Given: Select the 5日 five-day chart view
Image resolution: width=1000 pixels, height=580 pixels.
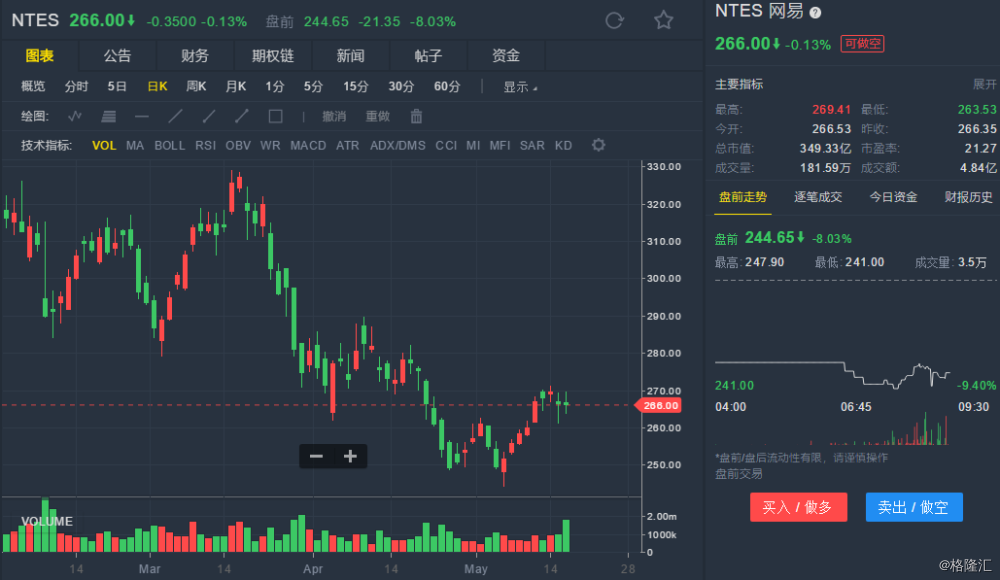Looking at the screenshot, I should coord(117,87).
